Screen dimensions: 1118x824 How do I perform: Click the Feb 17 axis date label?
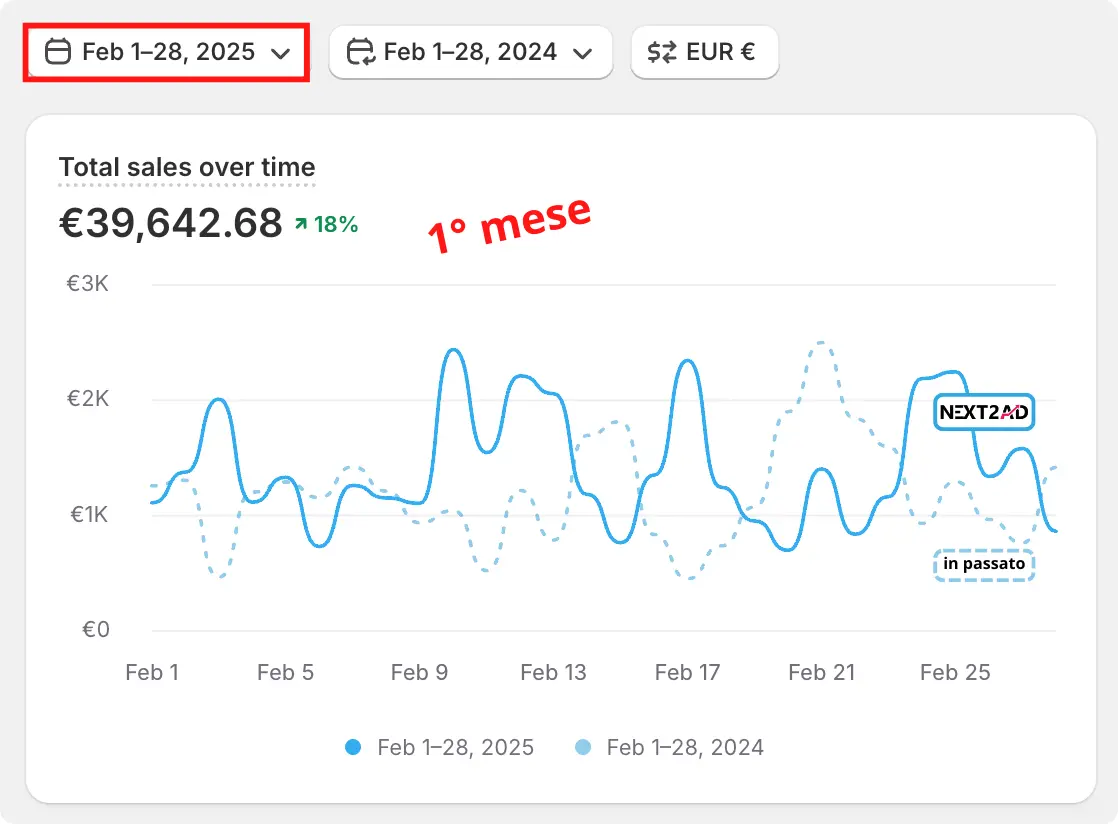[x=687, y=673]
